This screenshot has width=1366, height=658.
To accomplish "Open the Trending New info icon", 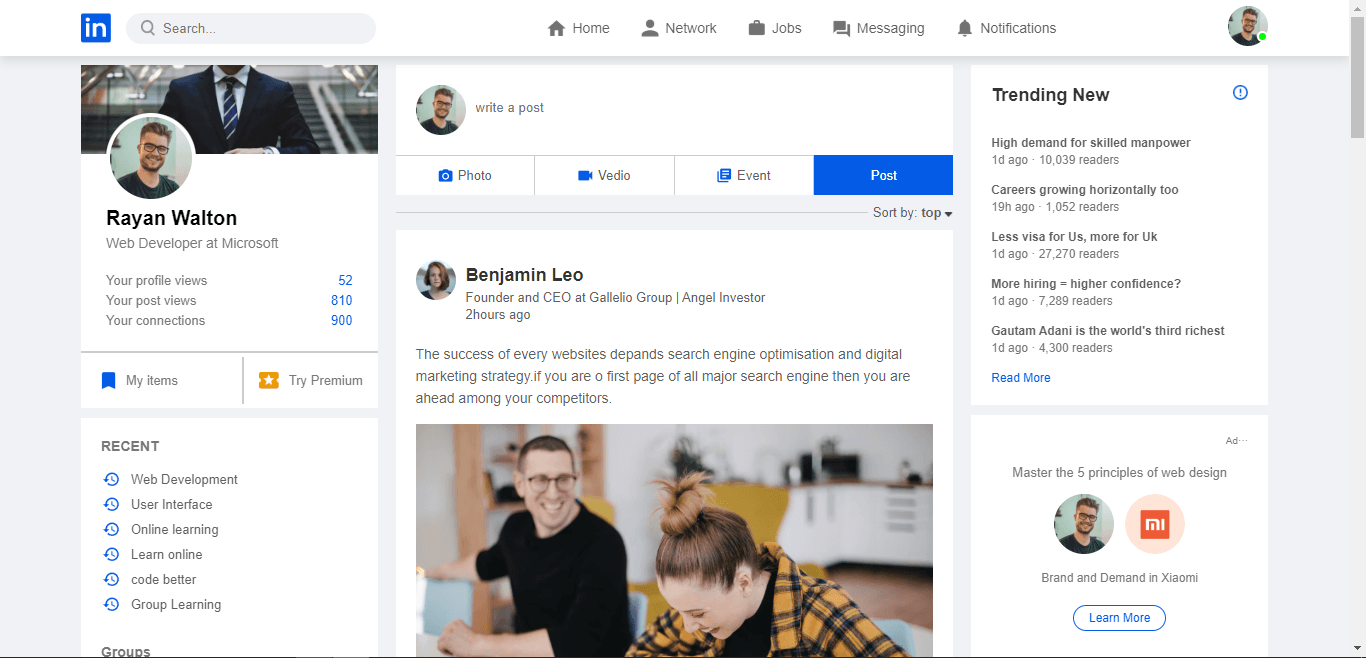I will pyautogui.click(x=1240, y=91).
